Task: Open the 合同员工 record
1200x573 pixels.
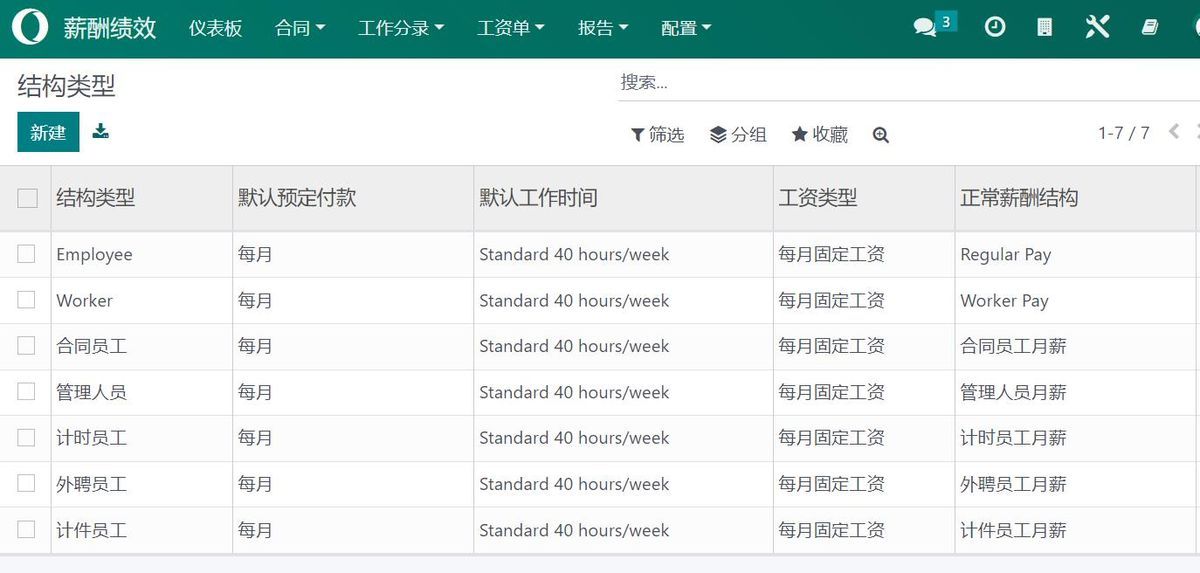Action: pos(91,346)
